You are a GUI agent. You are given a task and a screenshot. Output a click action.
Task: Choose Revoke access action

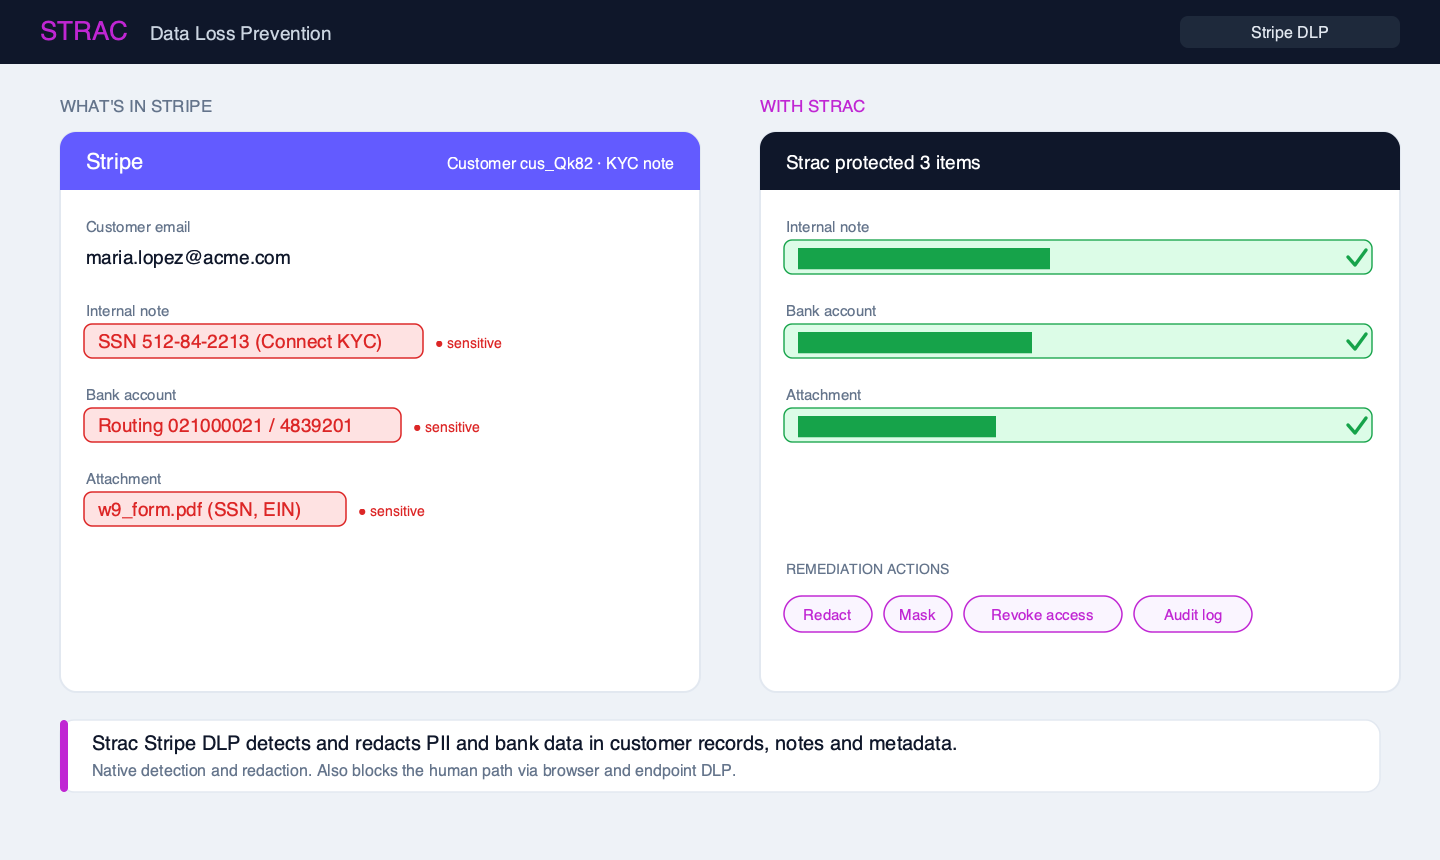click(x=1043, y=614)
